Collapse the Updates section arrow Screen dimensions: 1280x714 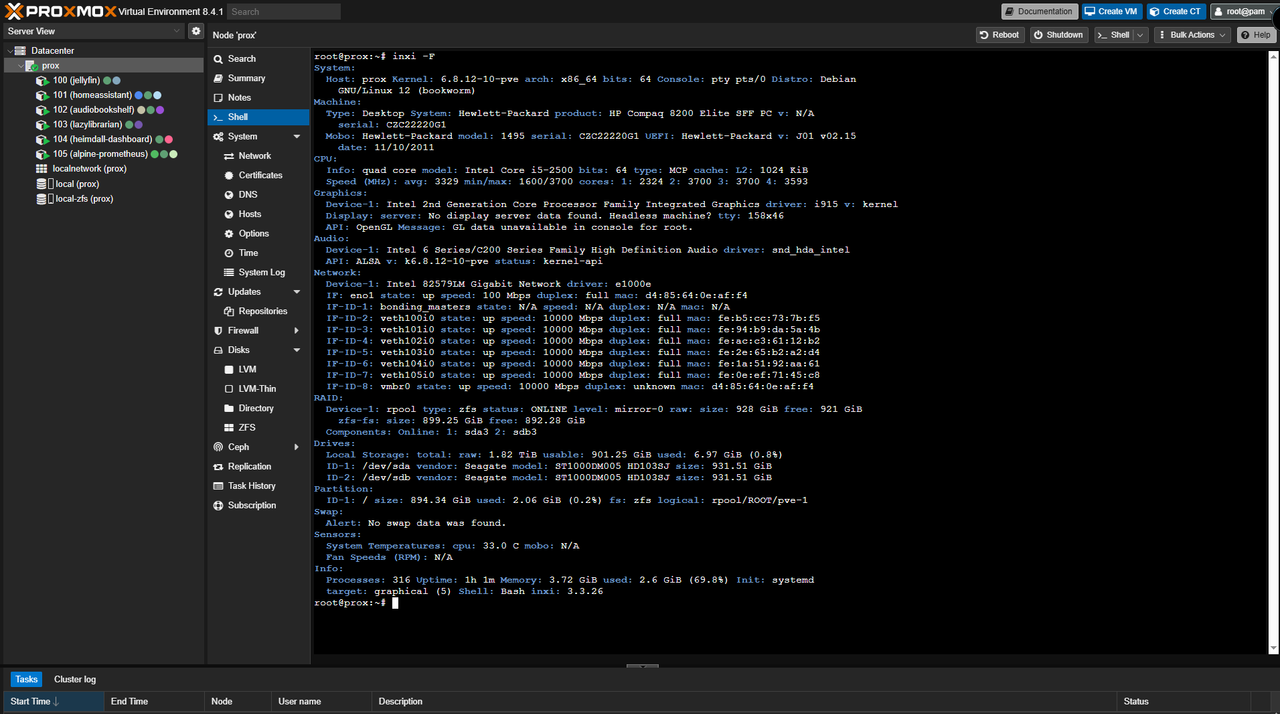coord(297,292)
